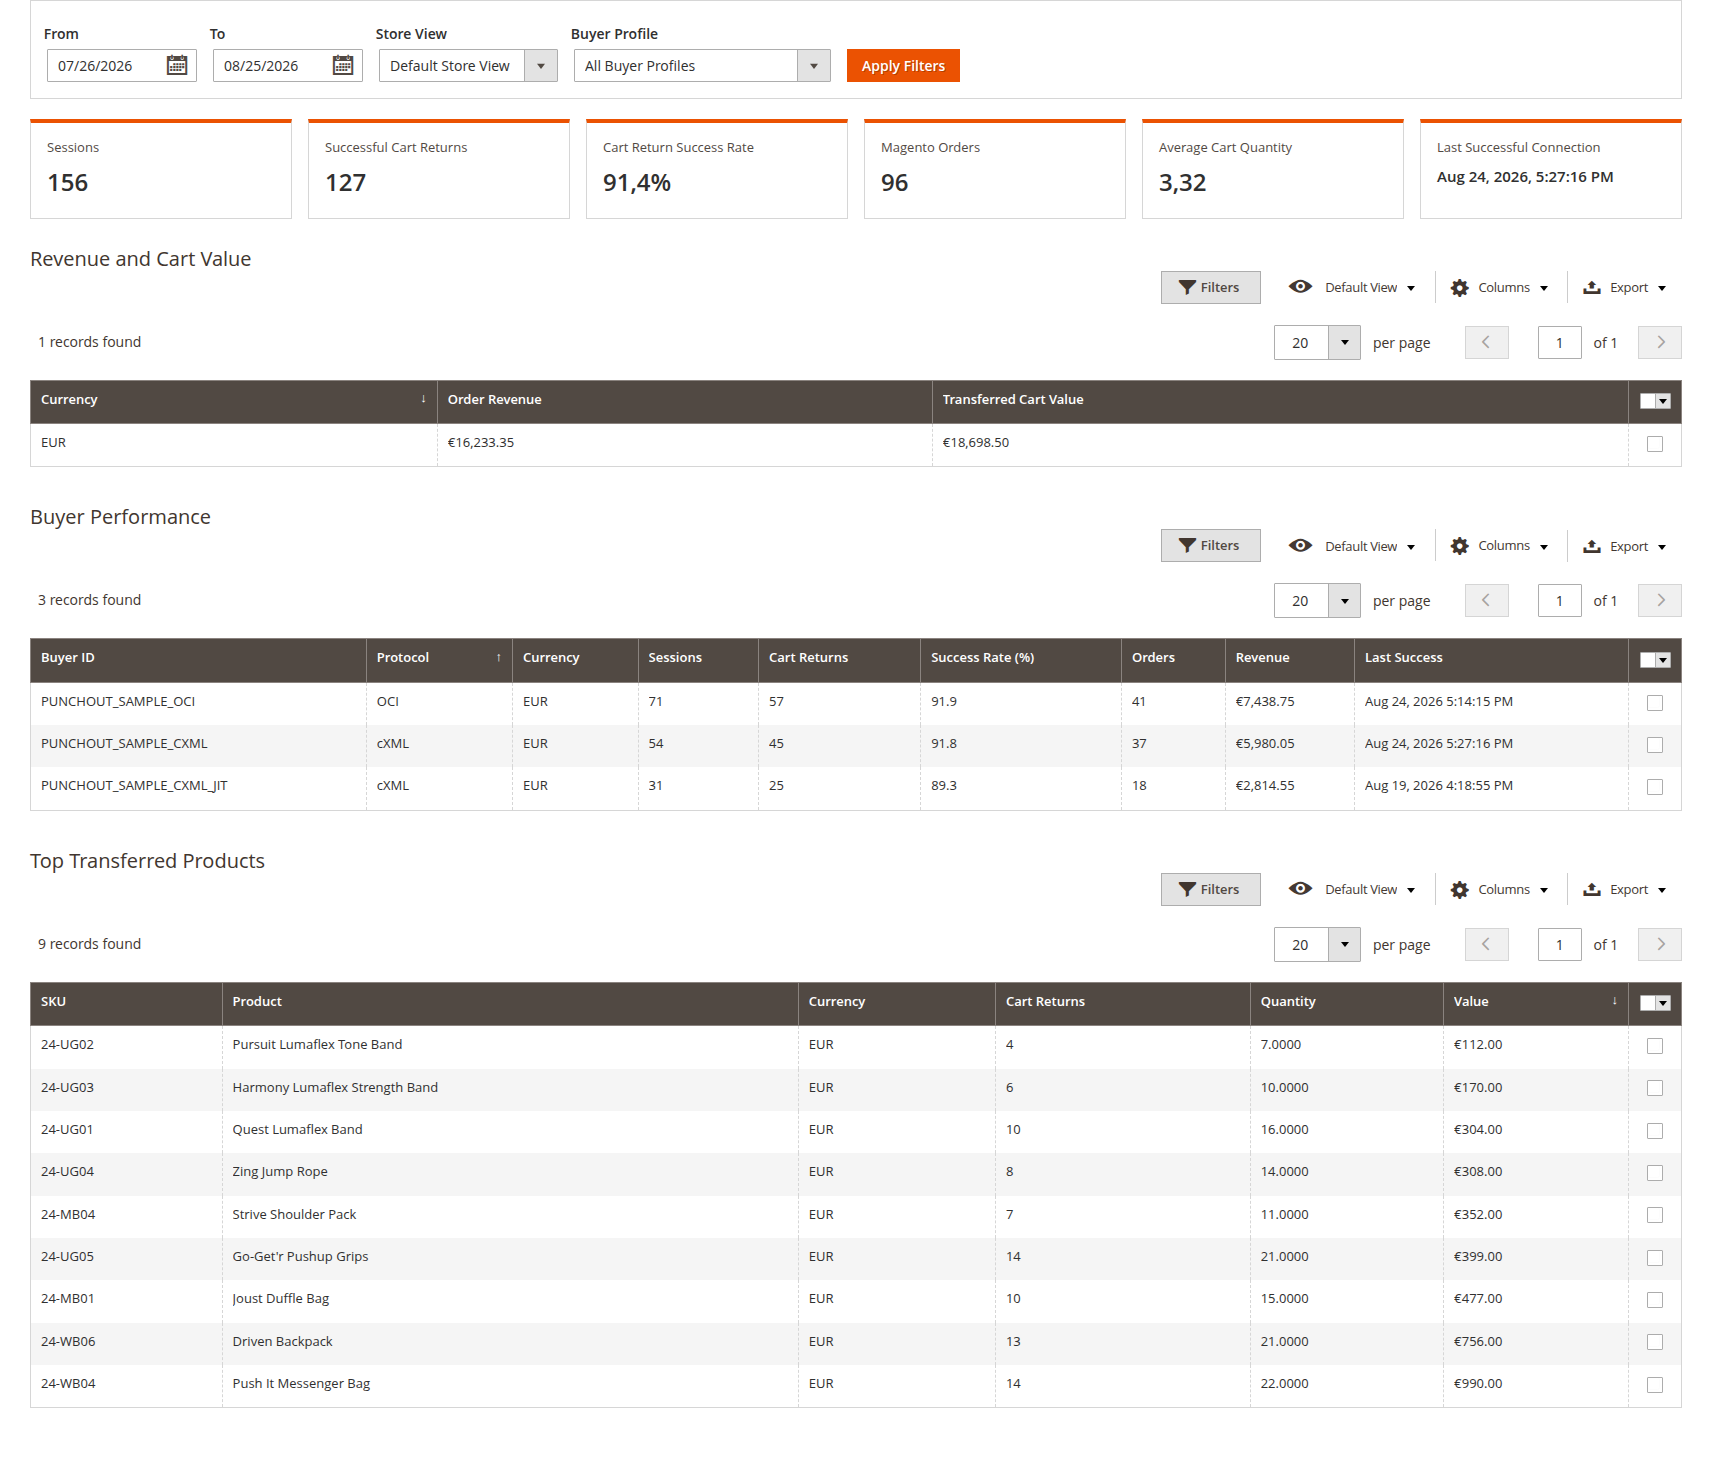
Task: Click the previous page arrow in Buyer Performance
Action: pyautogui.click(x=1486, y=601)
